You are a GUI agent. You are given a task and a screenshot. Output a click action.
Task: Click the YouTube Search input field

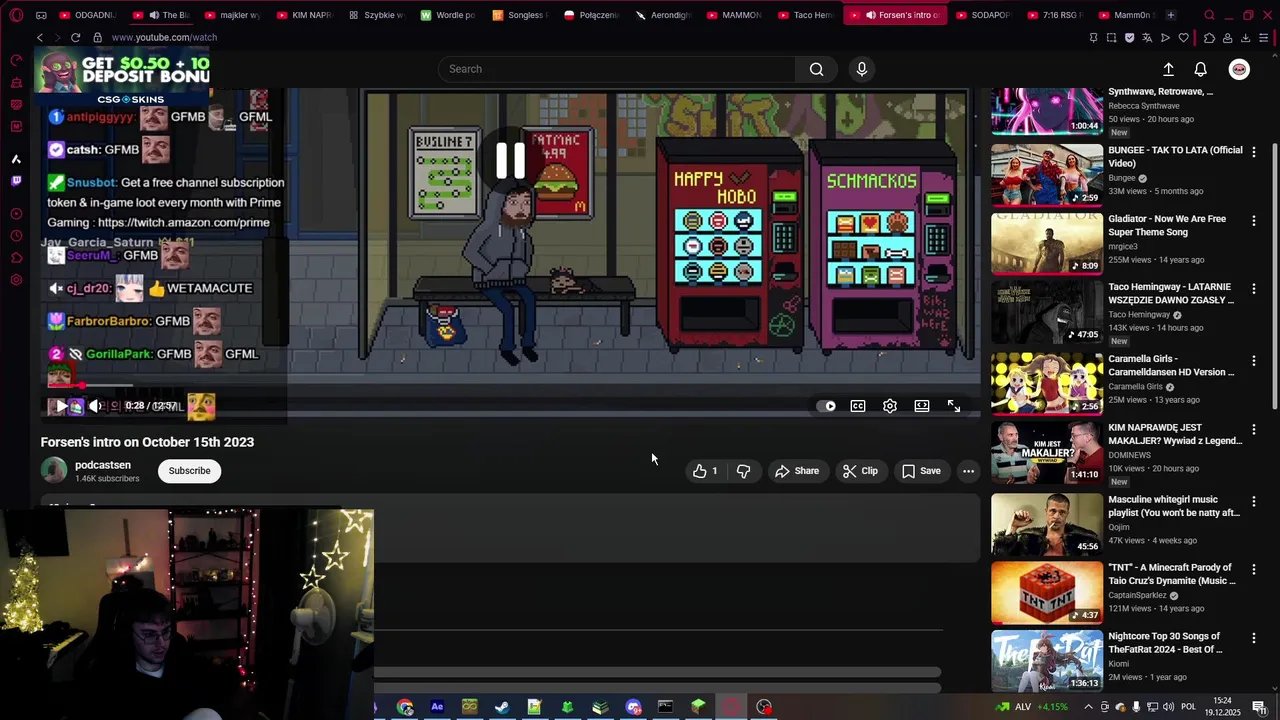tap(617, 69)
